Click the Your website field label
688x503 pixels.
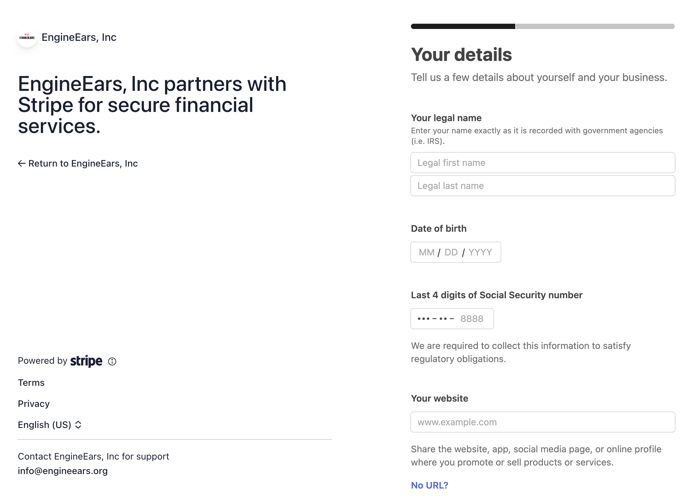coord(439,399)
